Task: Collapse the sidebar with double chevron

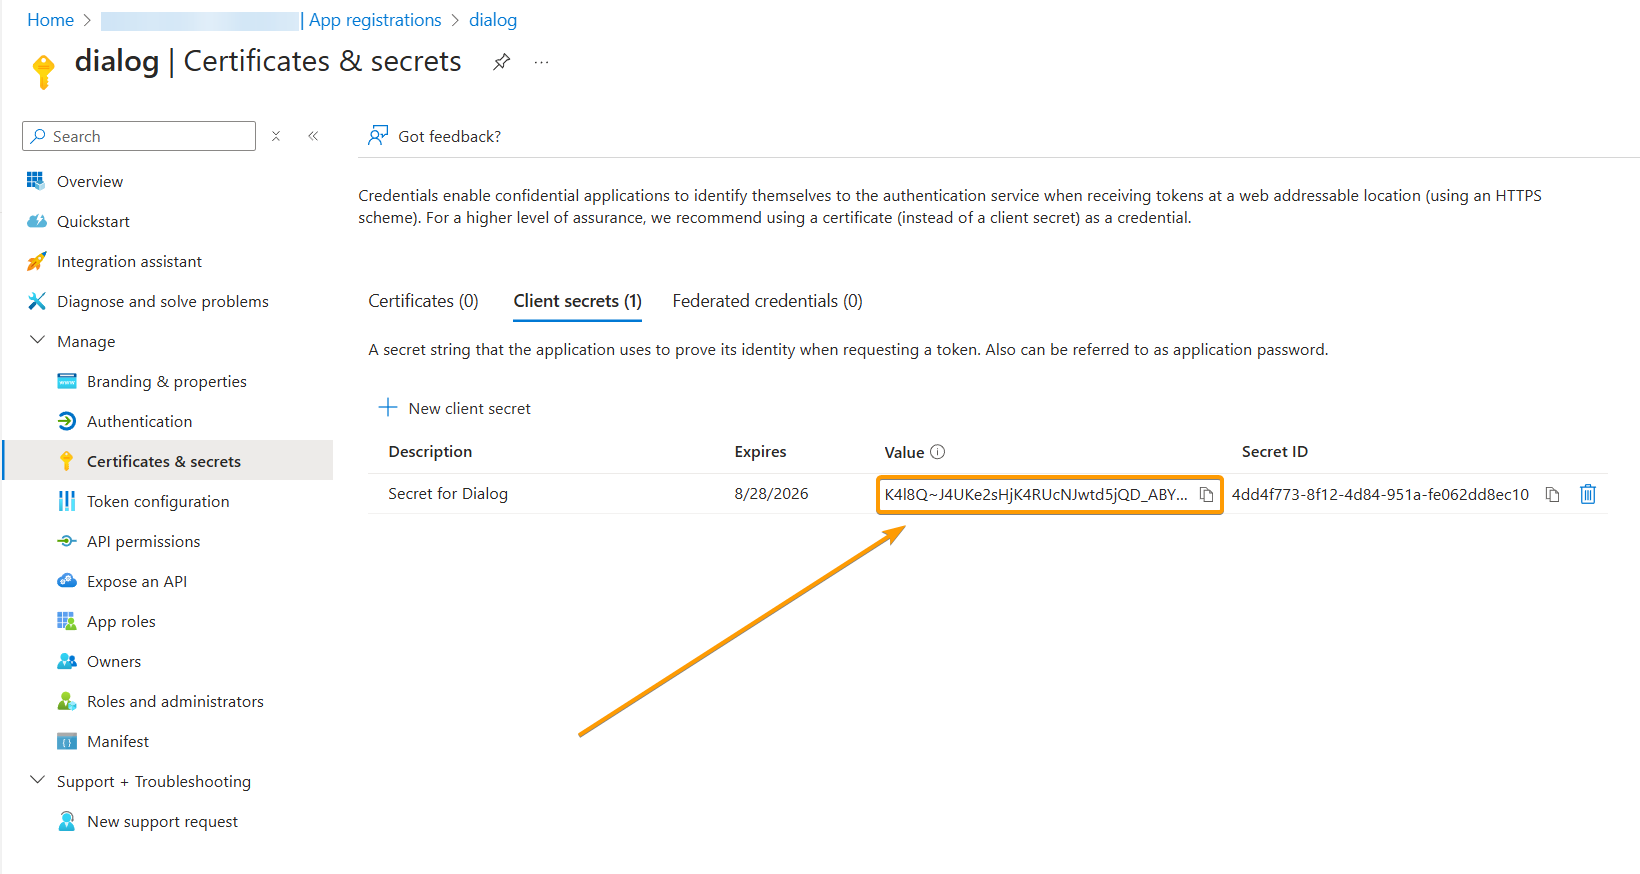Action: coord(313,136)
